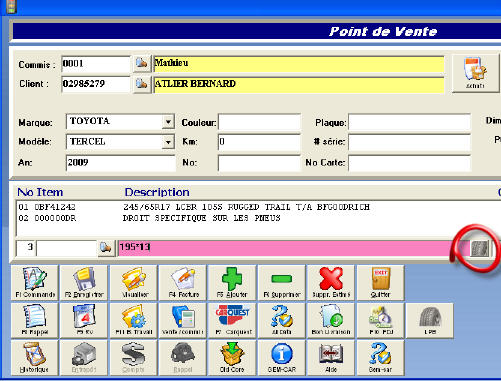Expand the Modèle TERCEL dropdown

[x=168, y=142]
